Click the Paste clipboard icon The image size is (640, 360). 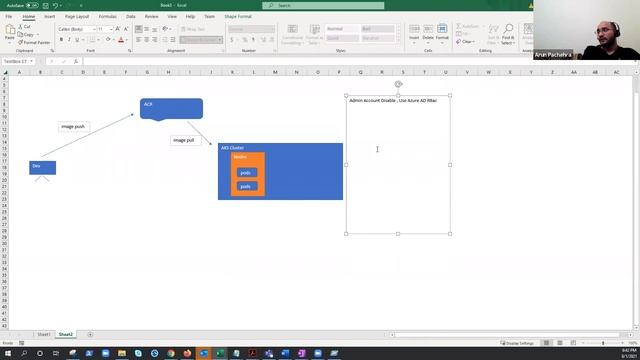(x=10, y=30)
